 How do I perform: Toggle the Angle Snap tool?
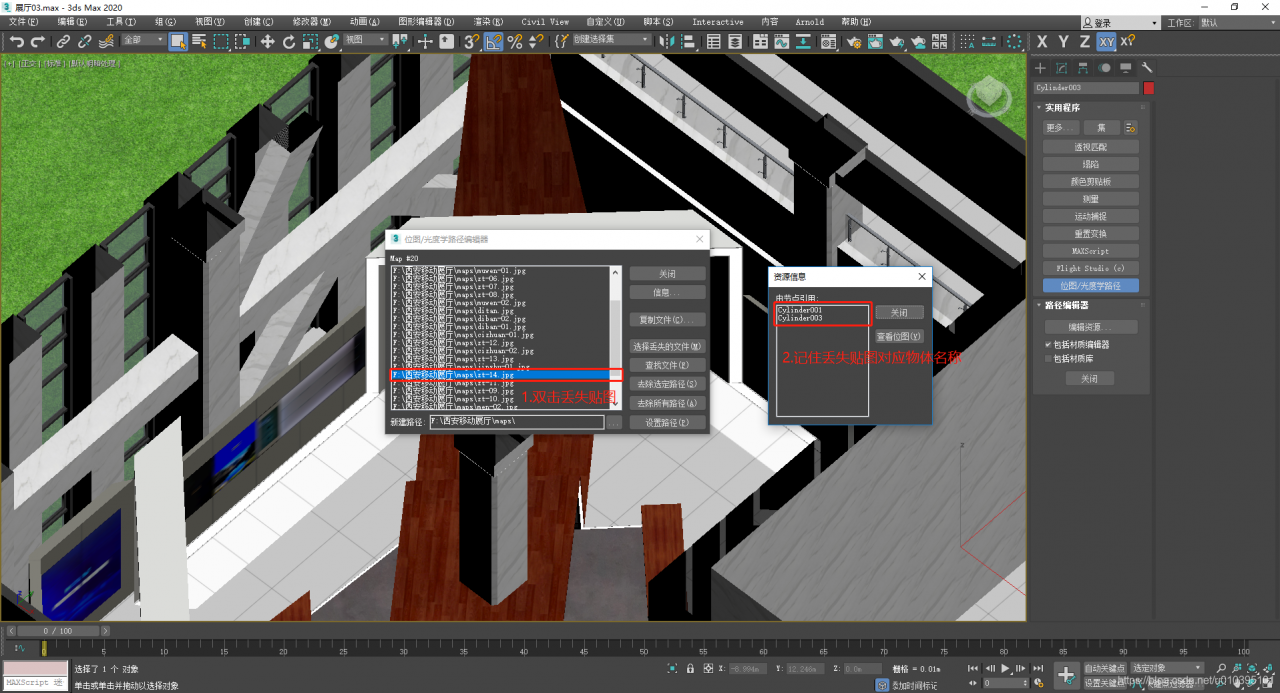pyautogui.click(x=494, y=41)
